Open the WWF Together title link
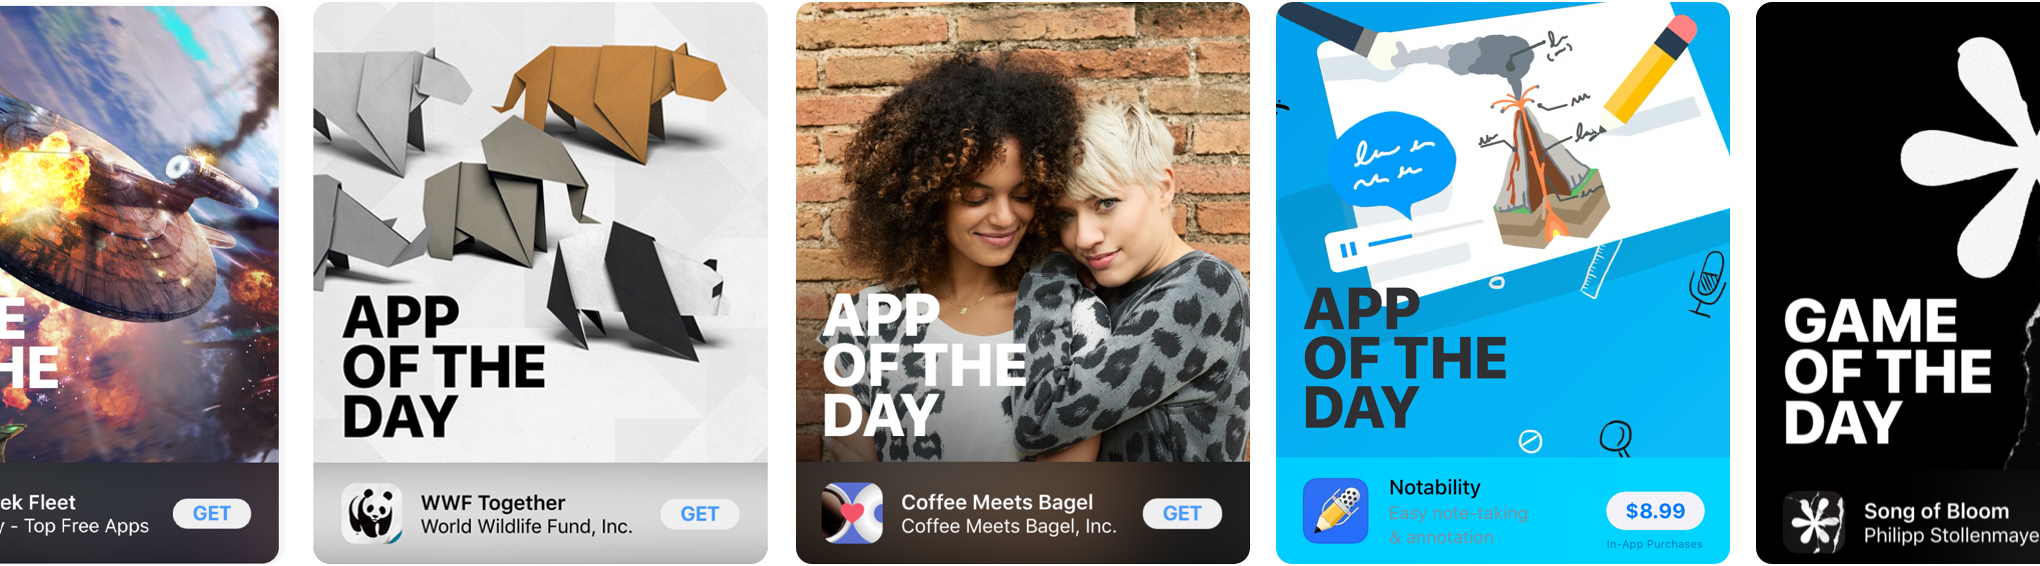Screen dimensions: 2040x566 click(493, 503)
